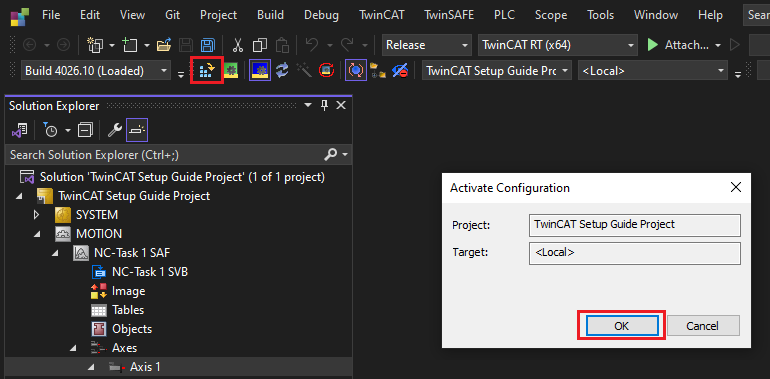
Task: Expand the SYSTEM tree node
Action: [36, 215]
